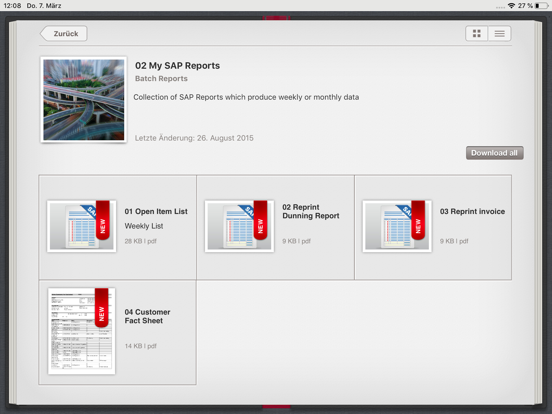
Task: Switch to list view layout
Action: [500, 34]
